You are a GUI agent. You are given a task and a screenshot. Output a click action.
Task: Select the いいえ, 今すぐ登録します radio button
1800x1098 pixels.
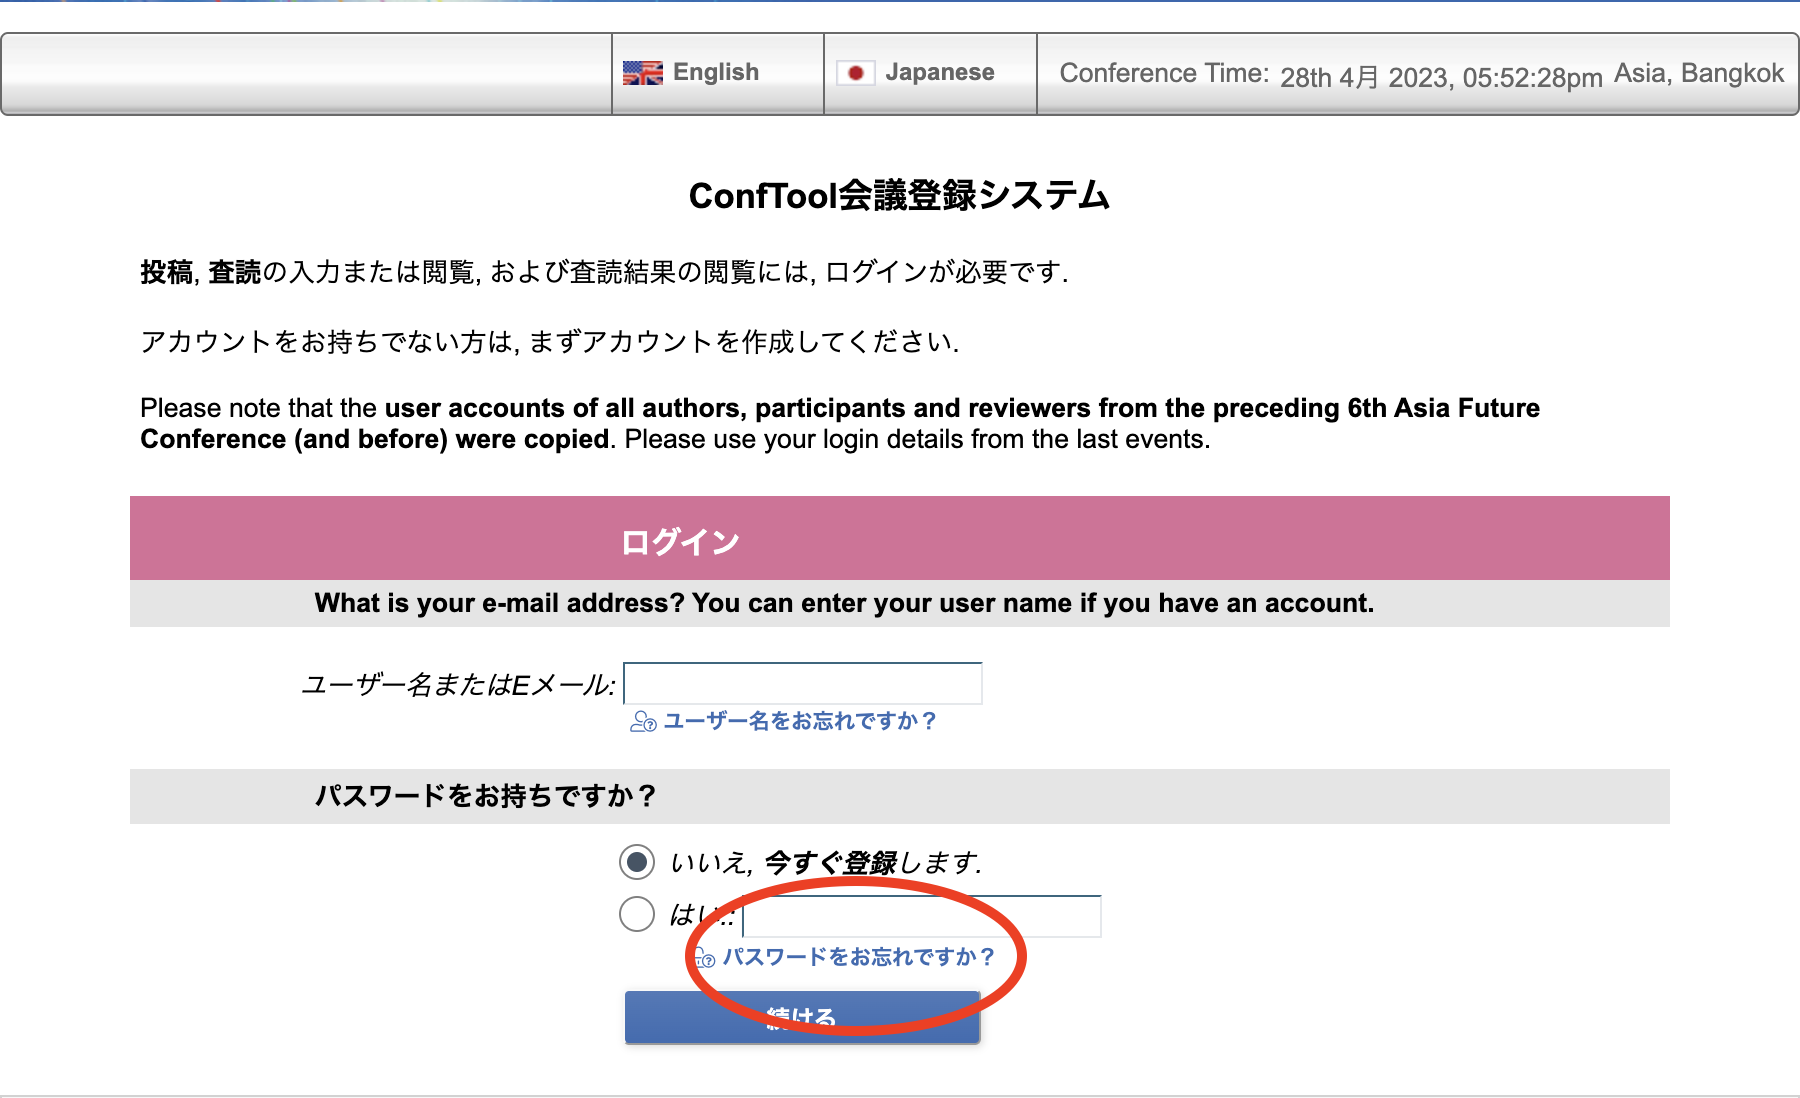[637, 862]
